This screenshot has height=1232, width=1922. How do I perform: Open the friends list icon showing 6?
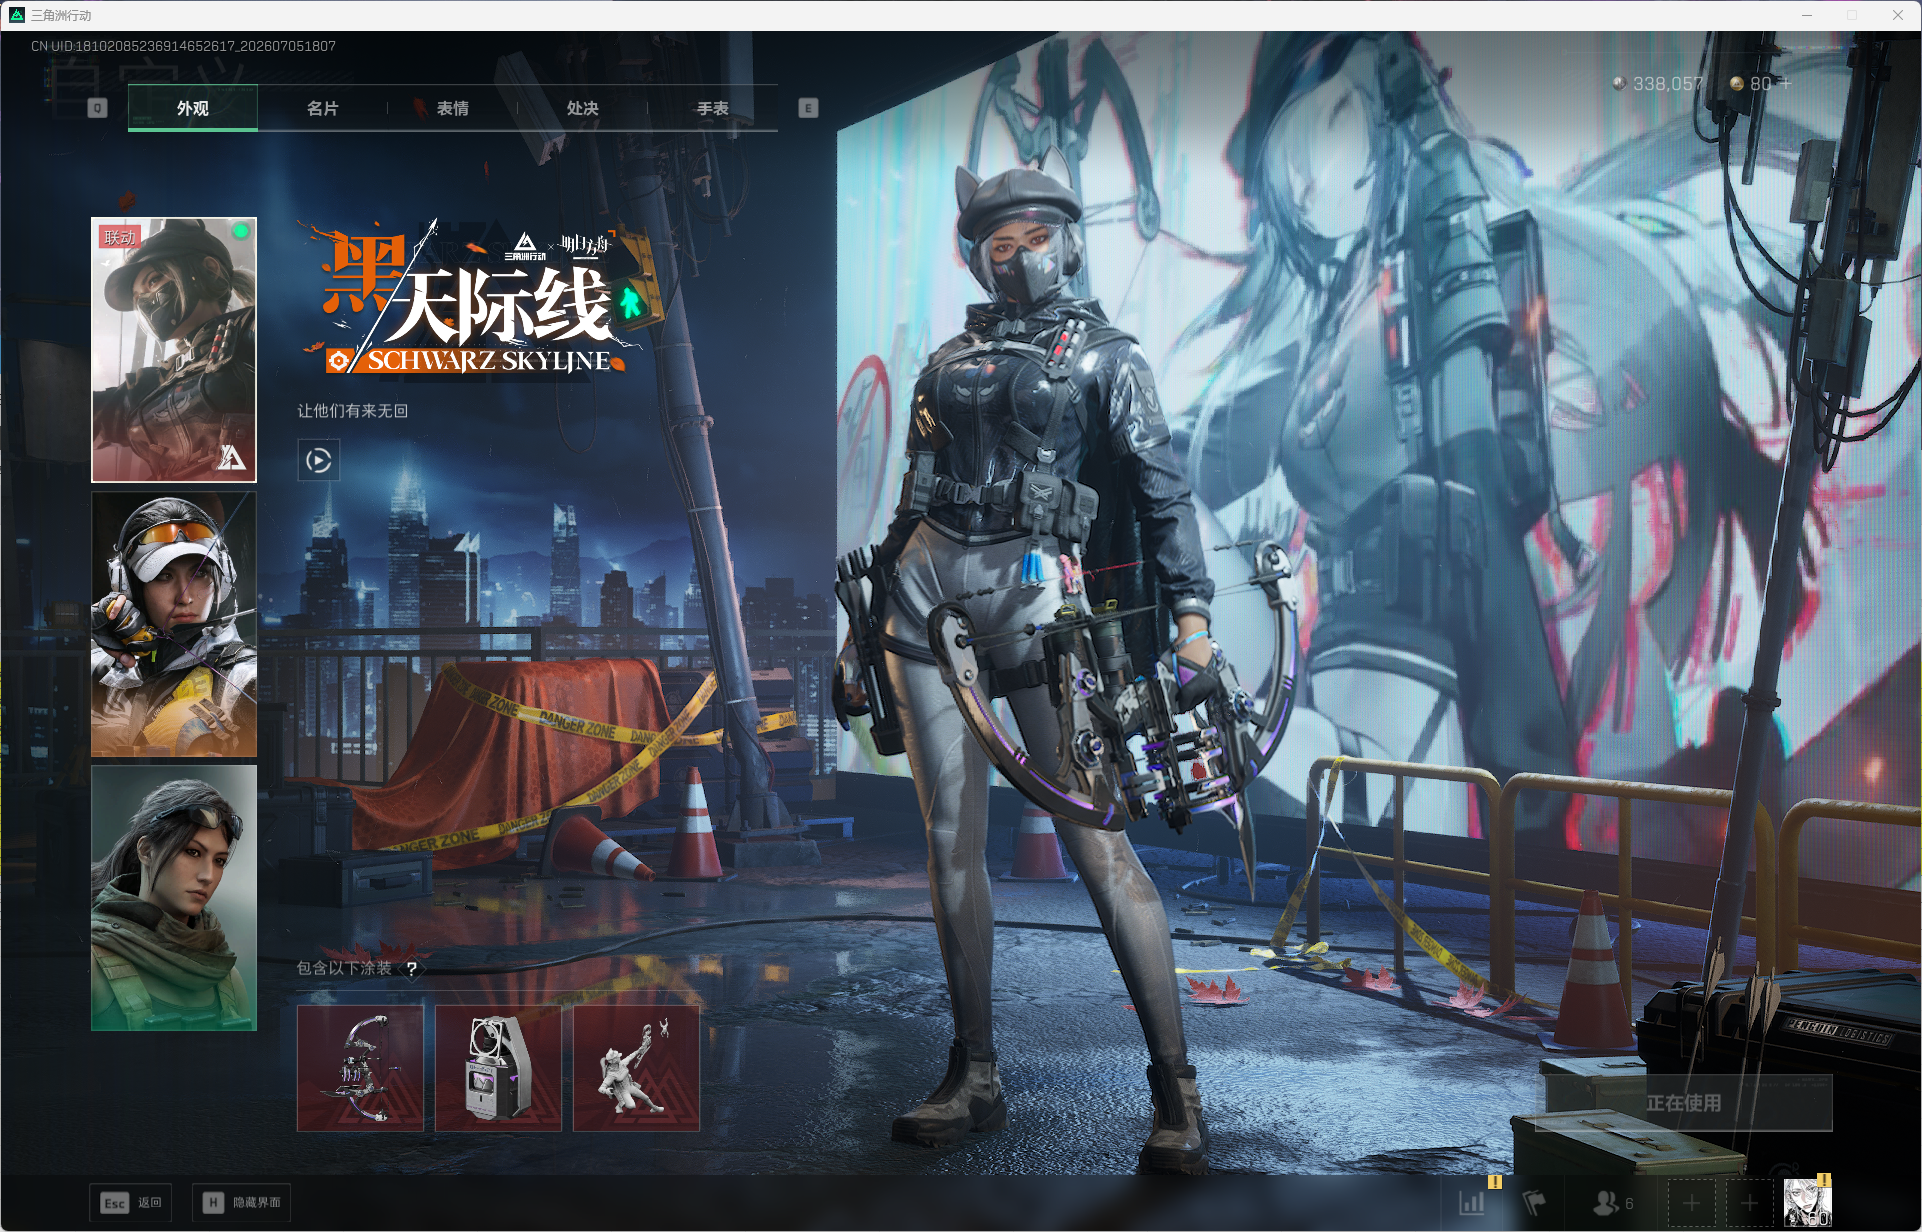pyautogui.click(x=1613, y=1203)
